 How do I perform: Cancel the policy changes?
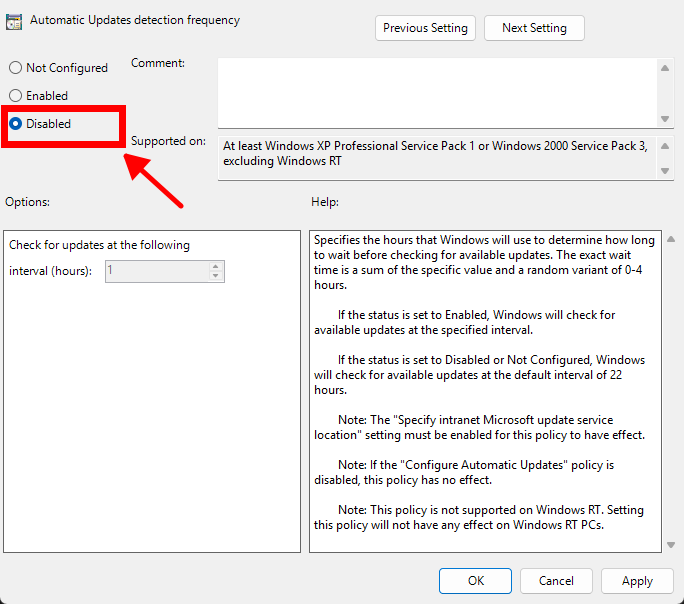click(x=556, y=581)
